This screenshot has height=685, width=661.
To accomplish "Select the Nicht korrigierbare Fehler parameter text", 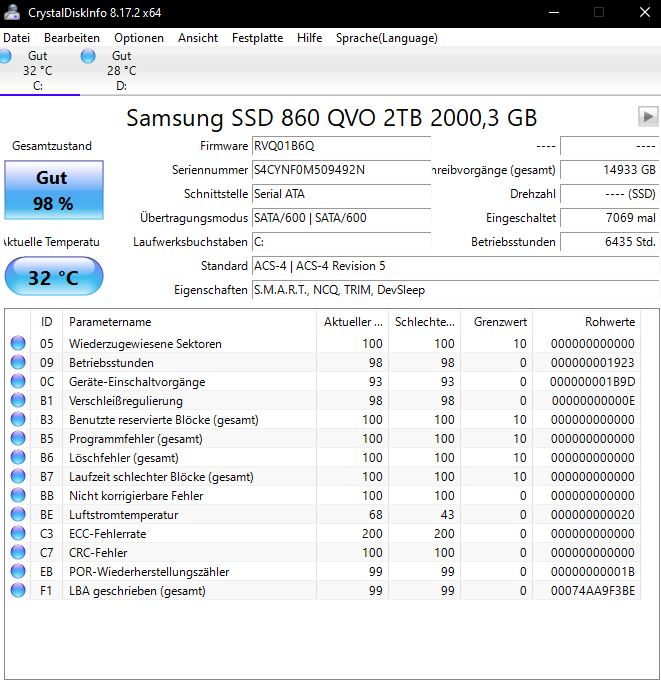I will [x=136, y=496].
